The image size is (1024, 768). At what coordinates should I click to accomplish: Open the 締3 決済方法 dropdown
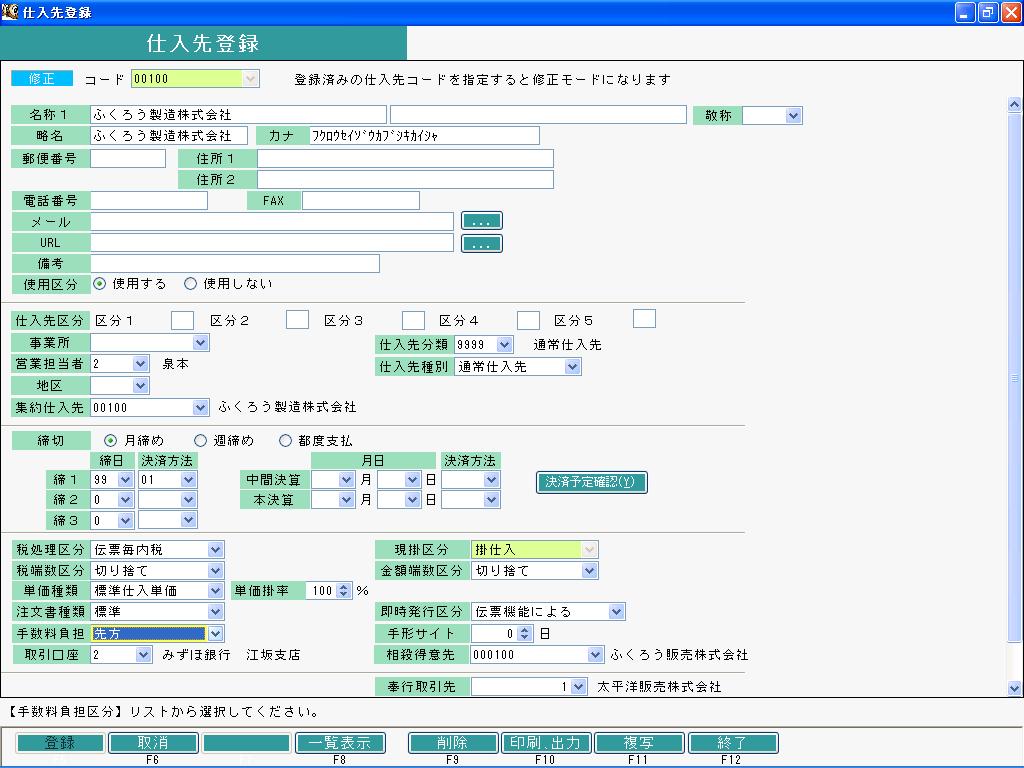[x=189, y=520]
